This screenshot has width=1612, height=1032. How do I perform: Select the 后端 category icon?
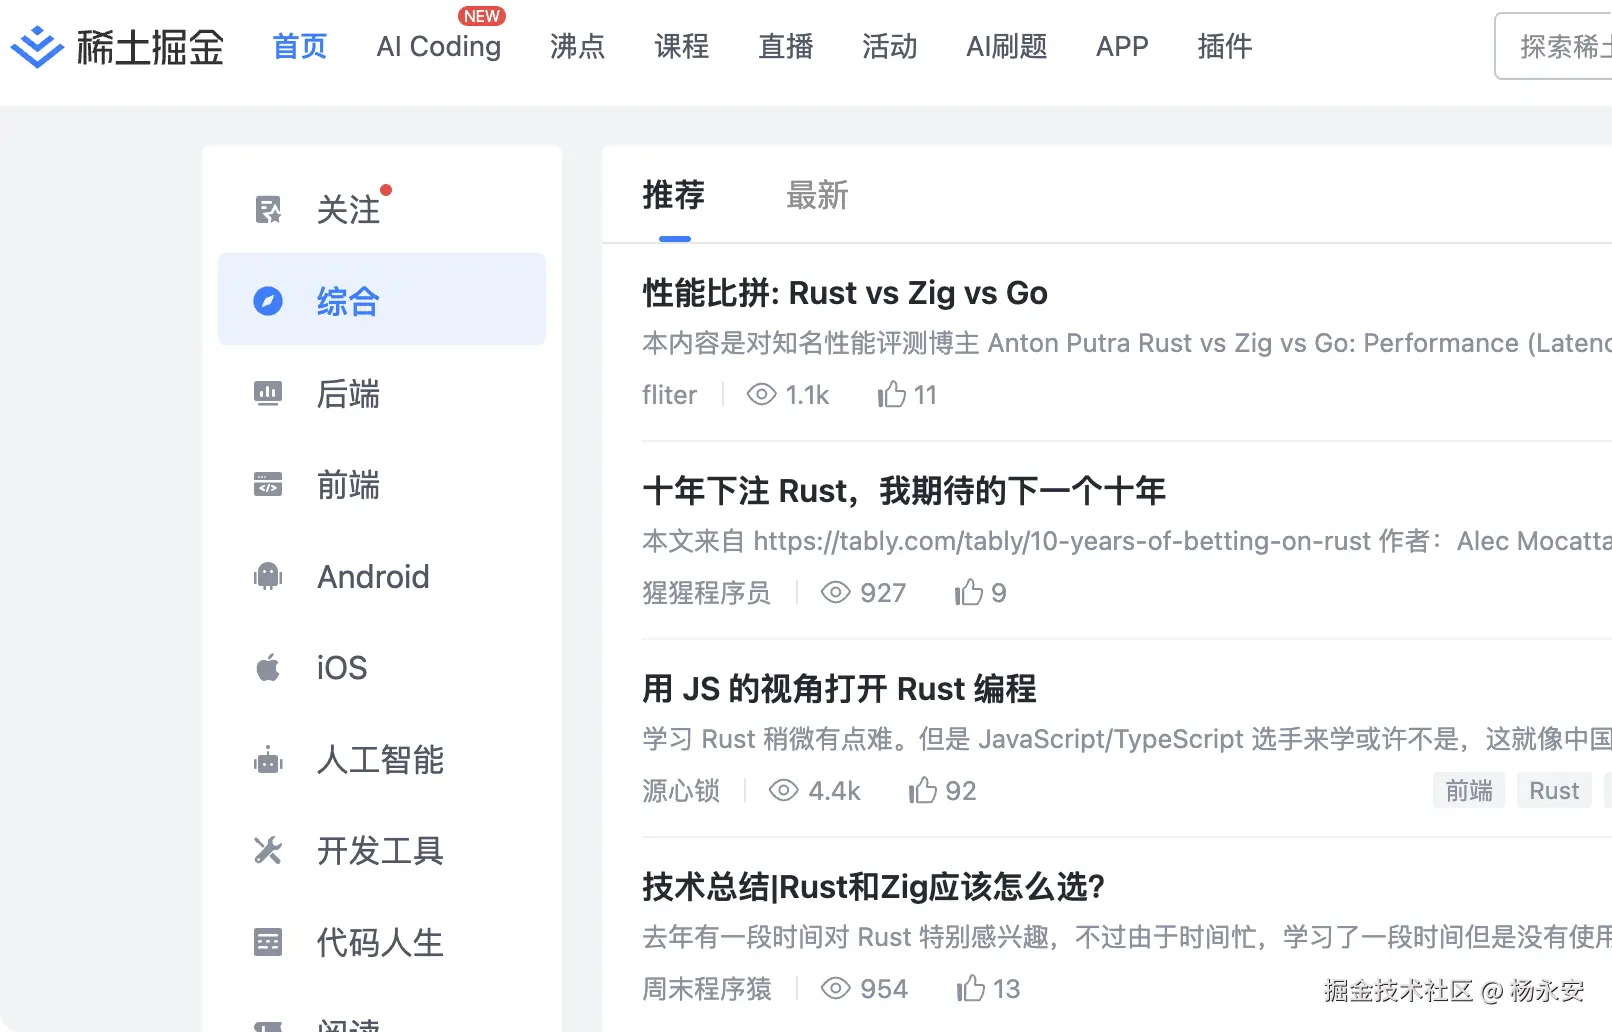[x=267, y=393]
